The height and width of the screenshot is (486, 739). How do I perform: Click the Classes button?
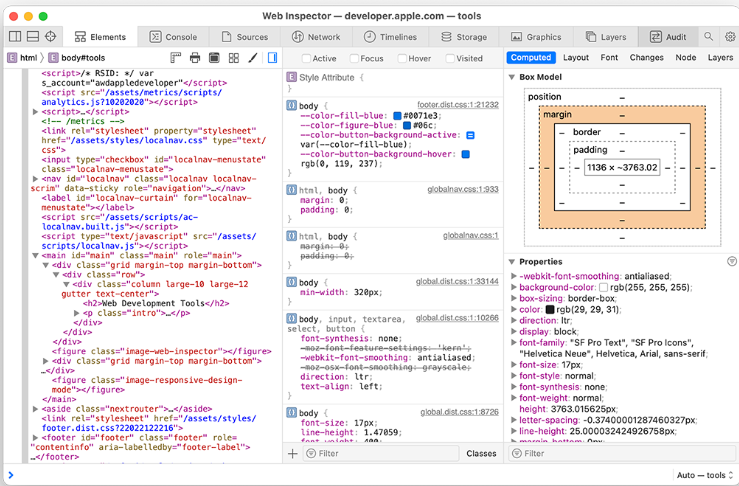tap(481, 453)
